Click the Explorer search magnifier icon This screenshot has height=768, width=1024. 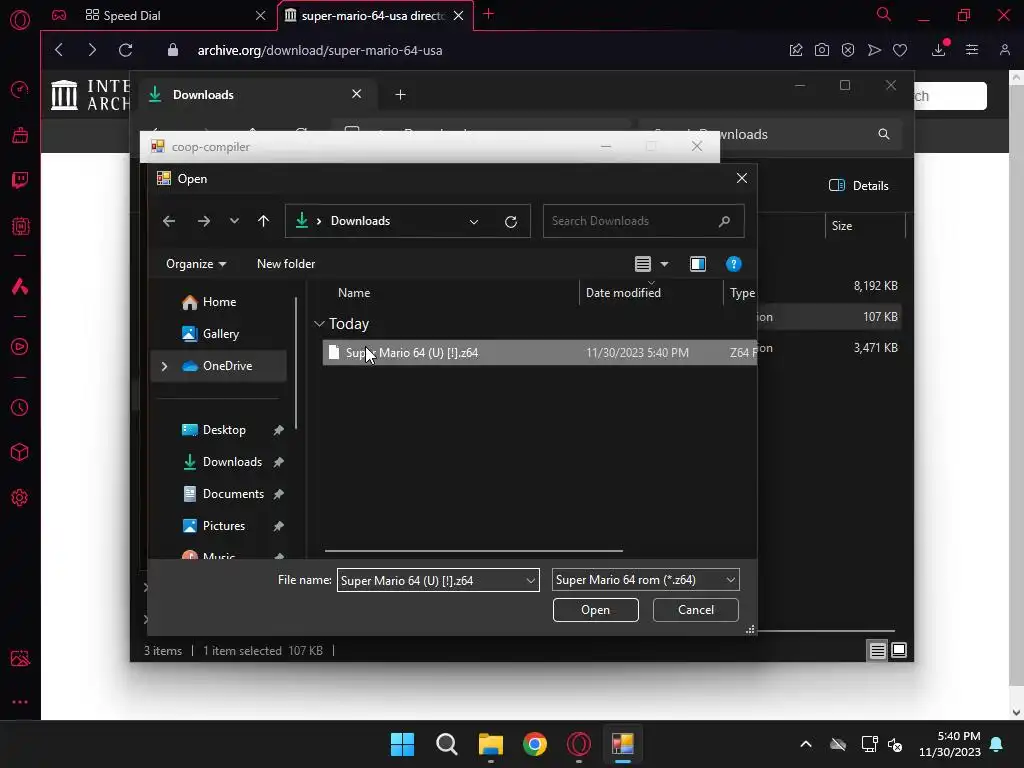click(884, 134)
